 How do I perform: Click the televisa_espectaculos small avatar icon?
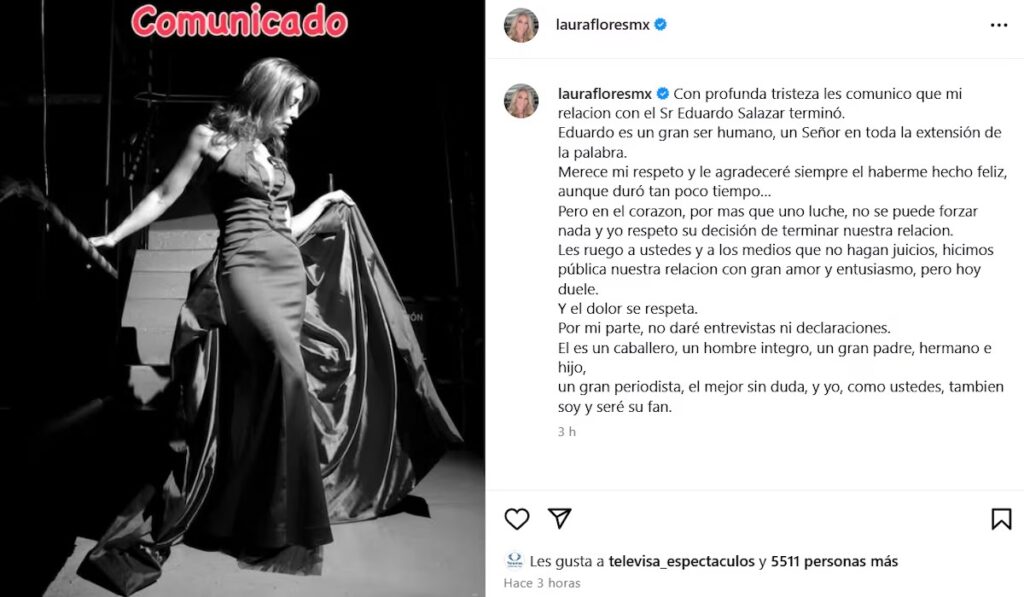(x=515, y=560)
